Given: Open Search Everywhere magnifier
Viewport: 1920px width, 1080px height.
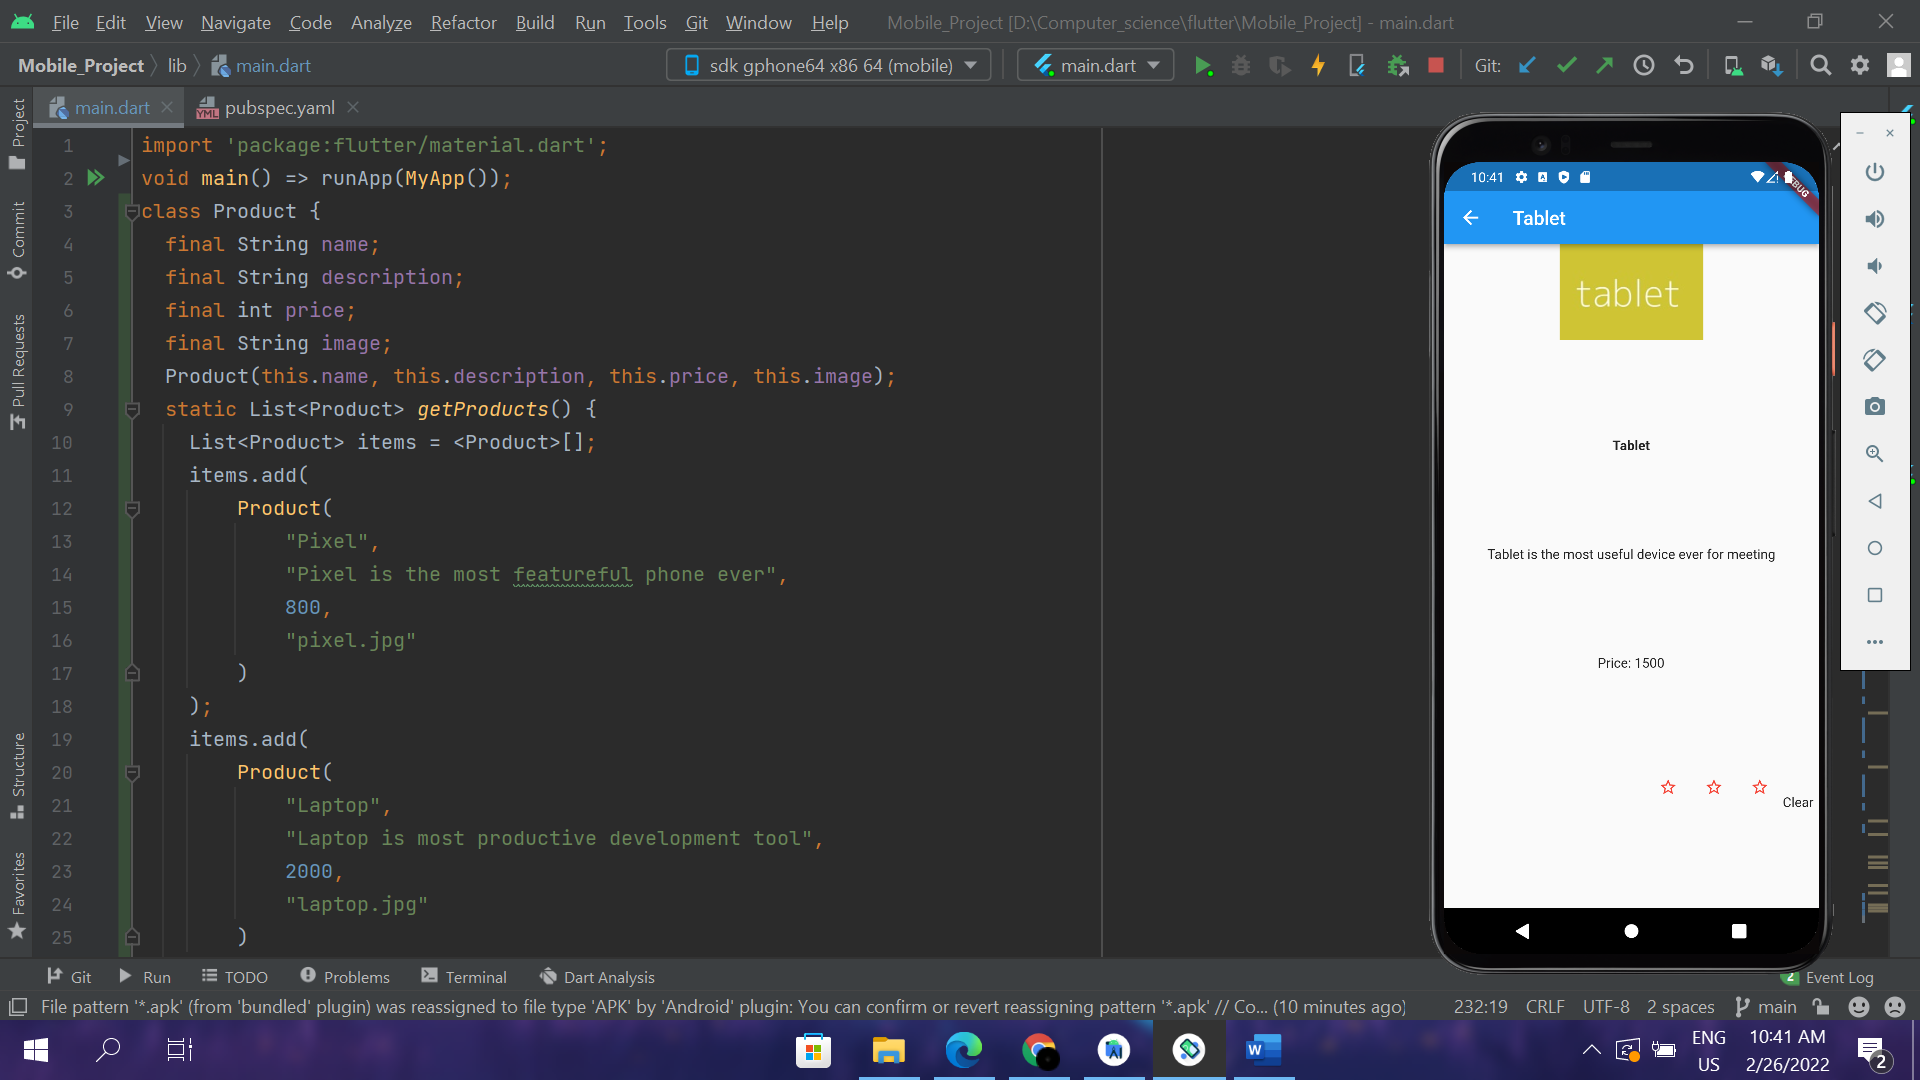Looking at the screenshot, I should coord(1821,64).
